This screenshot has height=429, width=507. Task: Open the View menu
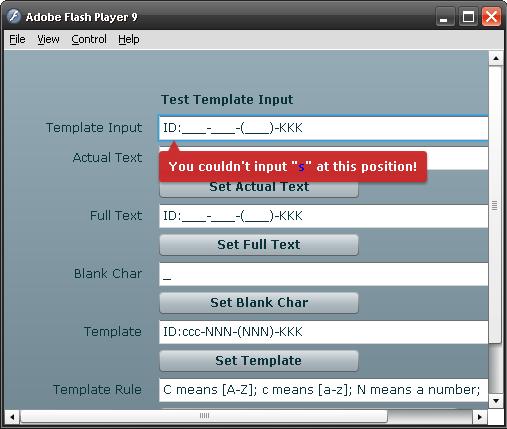tap(48, 39)
